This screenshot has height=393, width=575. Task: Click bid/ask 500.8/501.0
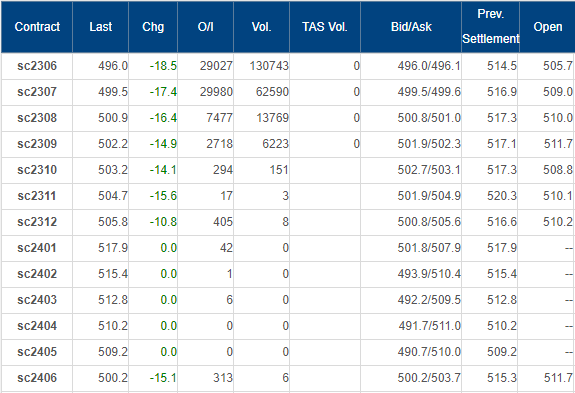tap(429, 118)
